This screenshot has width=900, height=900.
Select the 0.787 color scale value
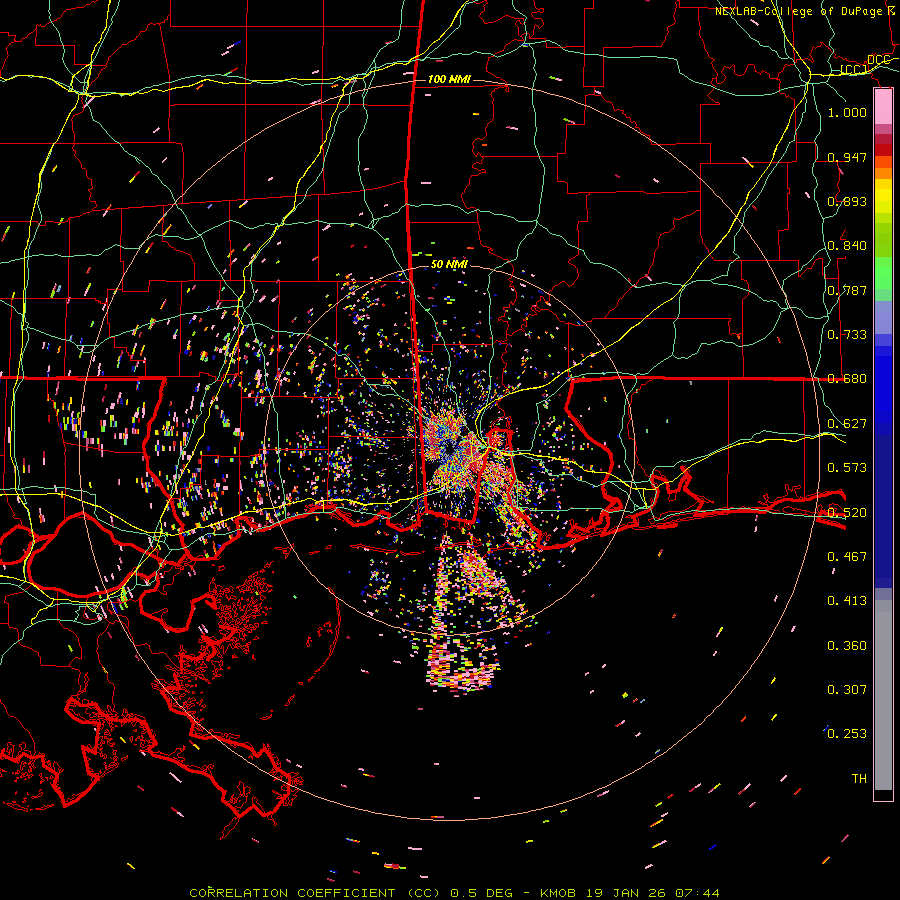coord(847,290)
